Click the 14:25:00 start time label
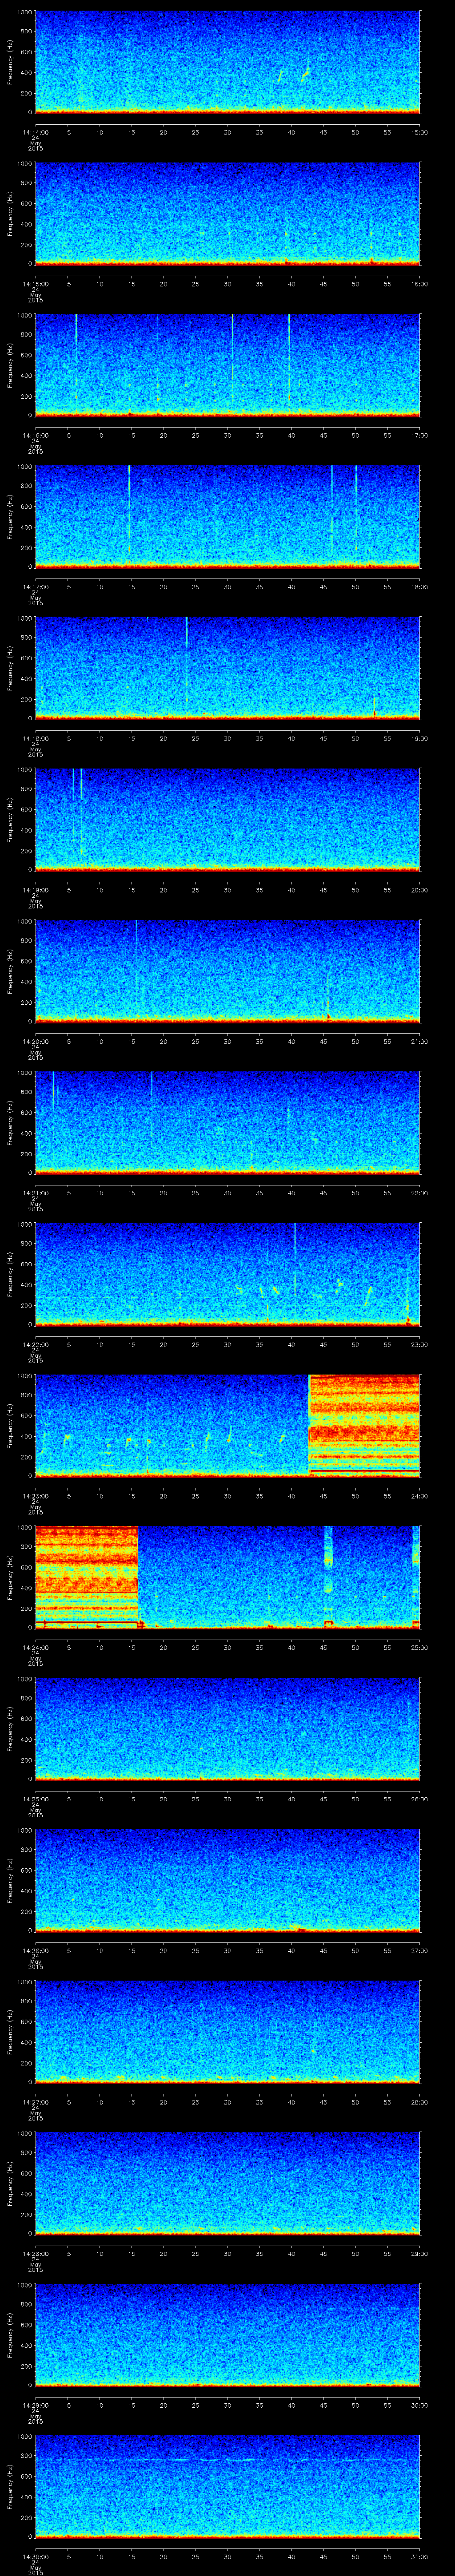Viewport: 455px width, 2576px height. click(35, 1798)
